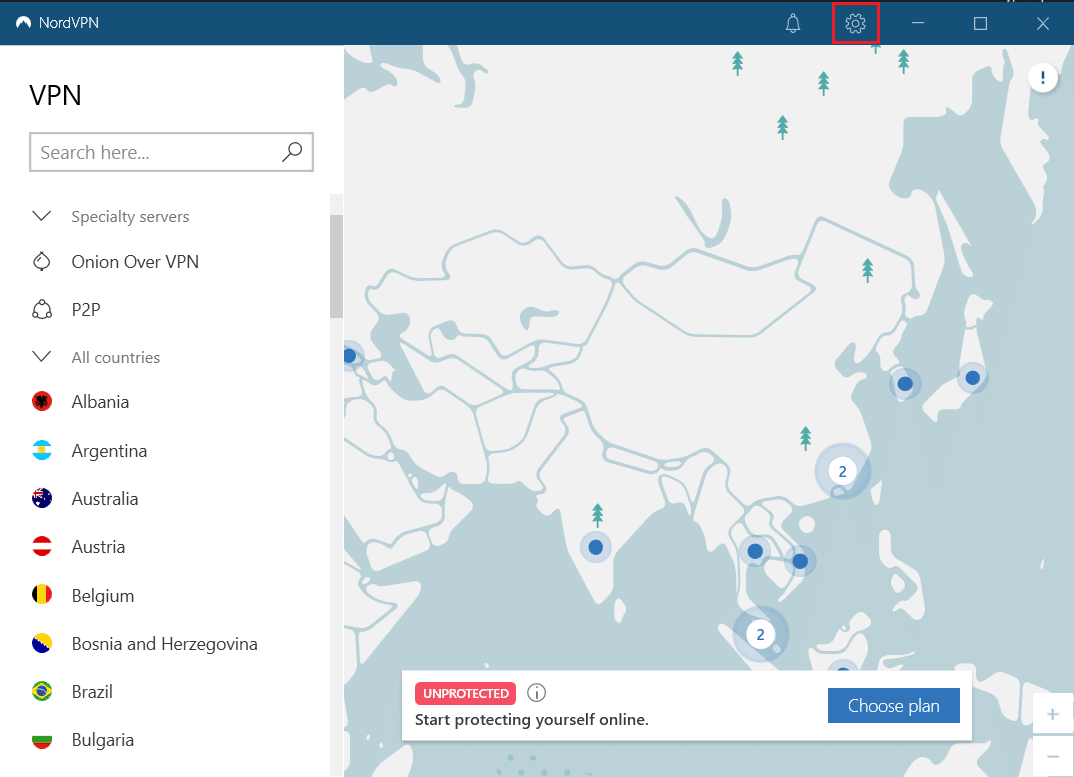This screenshot has height=777, width=1074.
Task: Click the exclamation alert icon on map
Action: 1043,77
